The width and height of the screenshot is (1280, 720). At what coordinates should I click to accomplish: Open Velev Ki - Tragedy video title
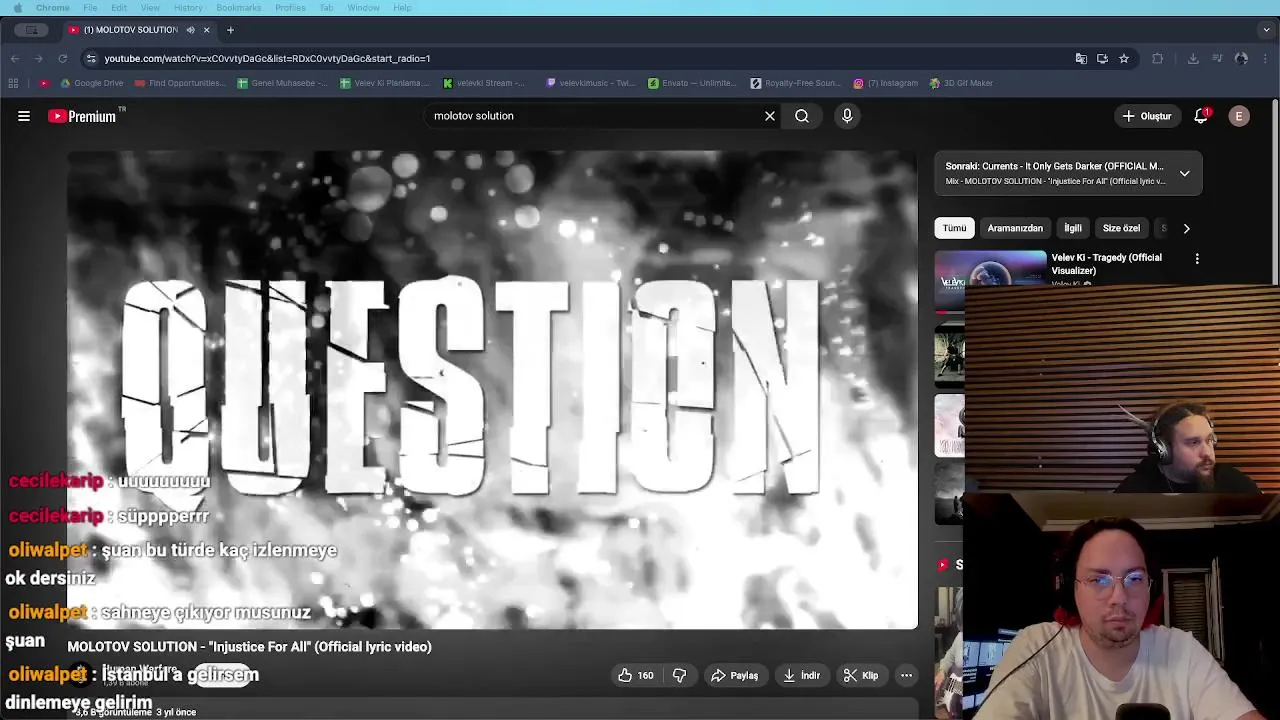1106,264
